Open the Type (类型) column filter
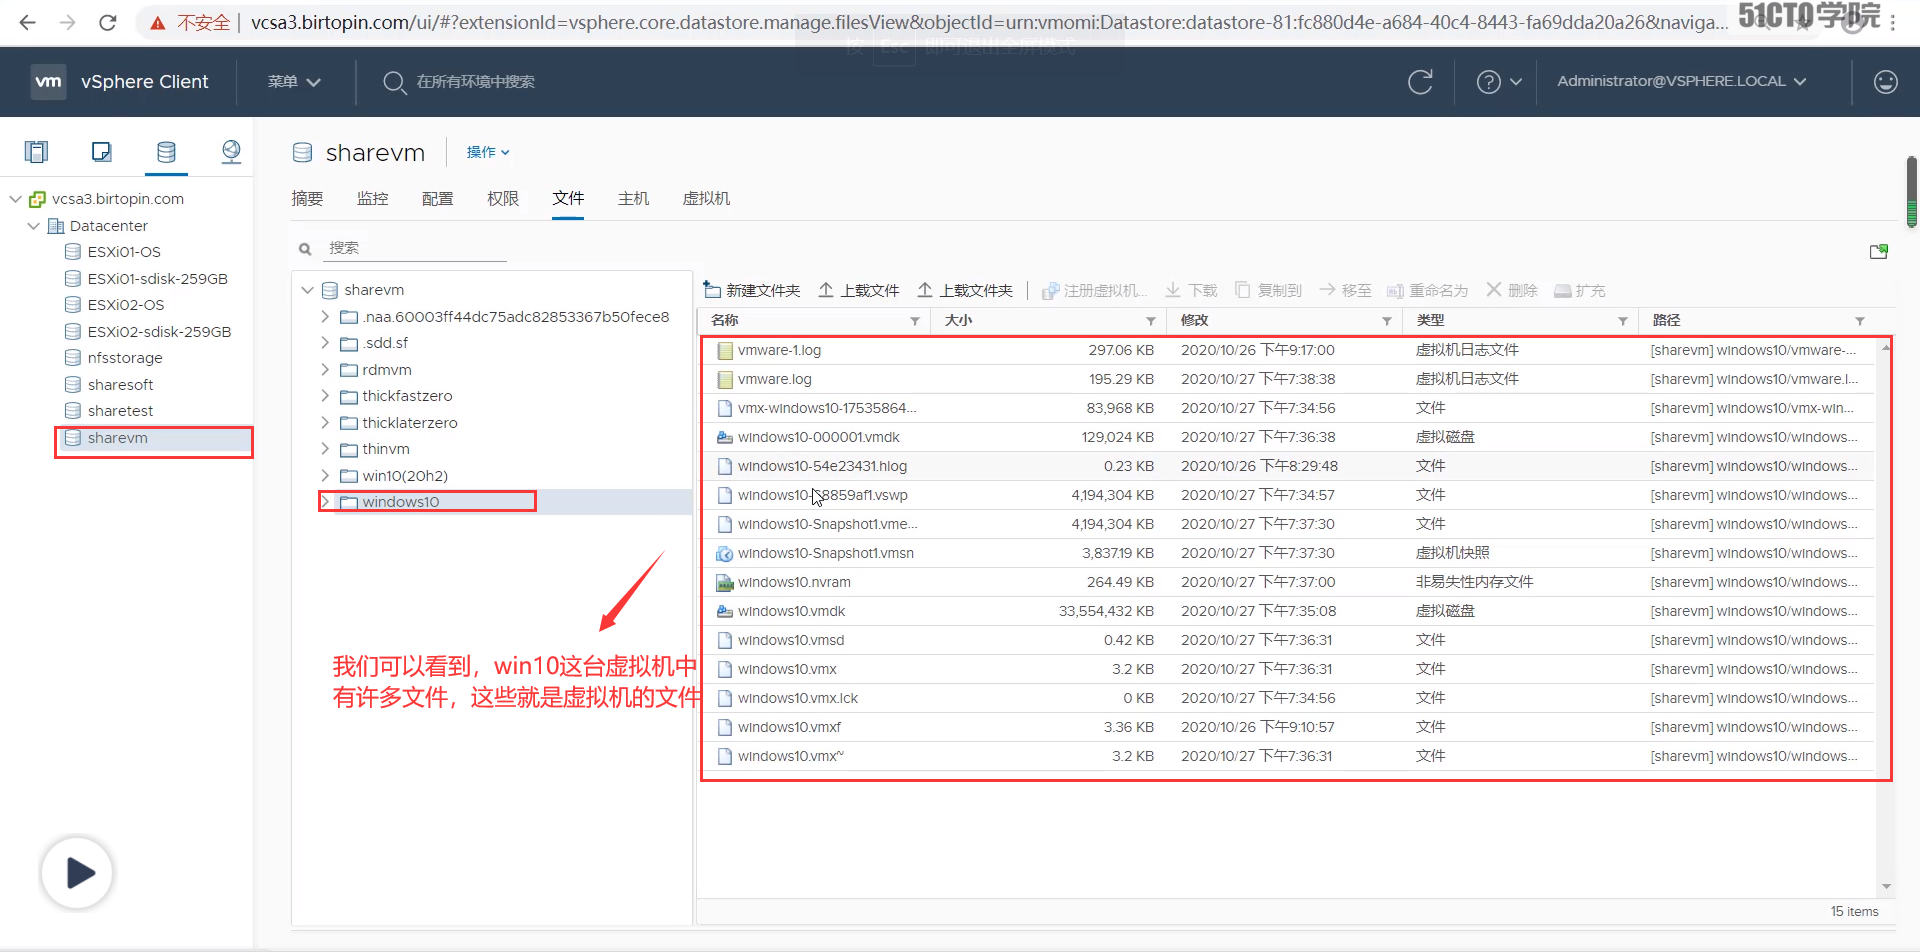 (1622, 321)
